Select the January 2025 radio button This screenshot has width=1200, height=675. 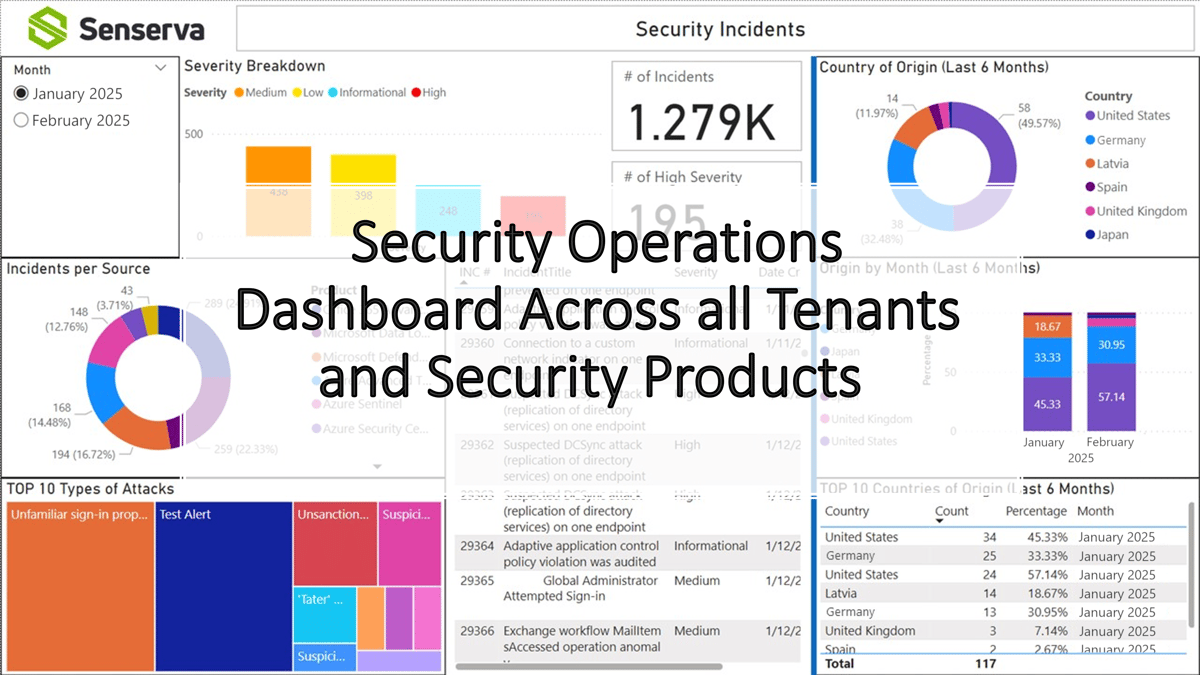22,93
